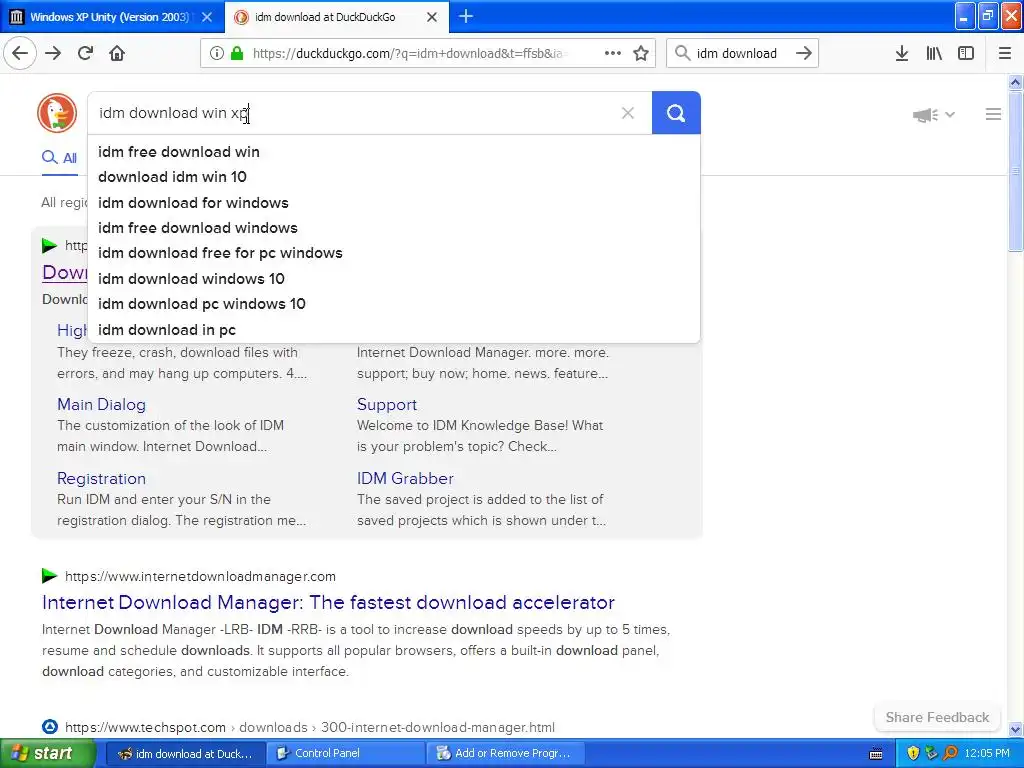Open the Windows Start menu

click(x=48, y=753)
